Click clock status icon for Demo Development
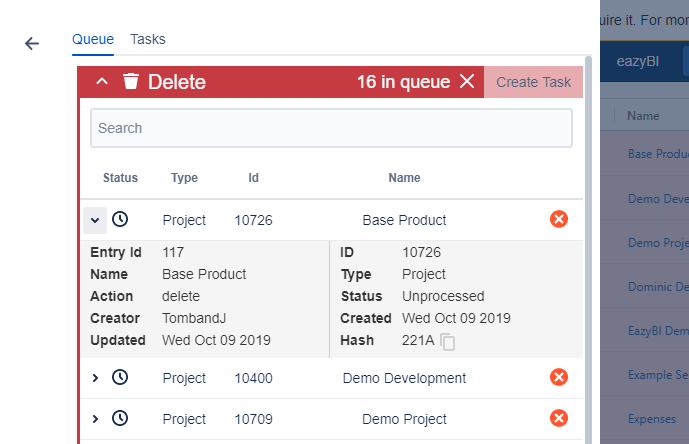The width and height of the screenshot is (689, 444). [120, 378]
